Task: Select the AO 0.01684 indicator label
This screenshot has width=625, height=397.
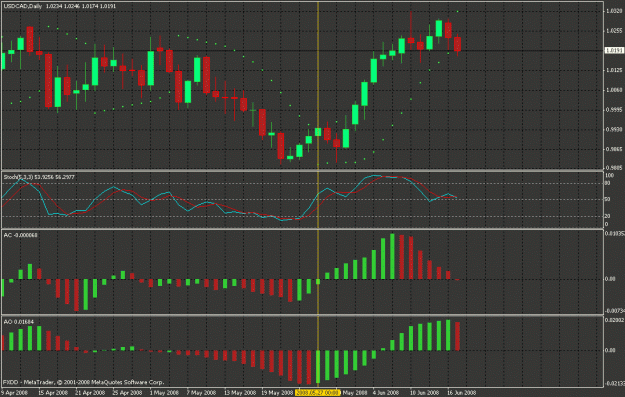Action: 19,321
